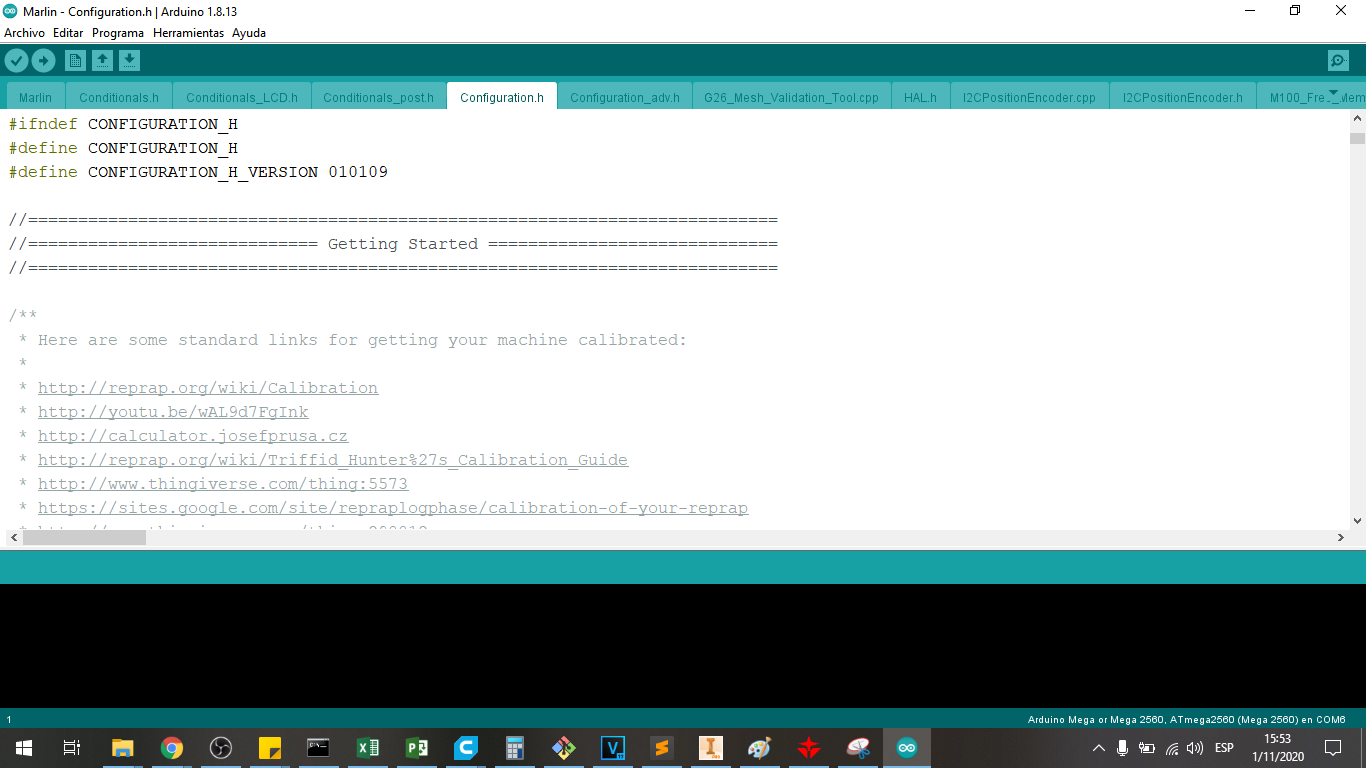
Task: Open the Calculator taskbar icon
Action: 515,748
